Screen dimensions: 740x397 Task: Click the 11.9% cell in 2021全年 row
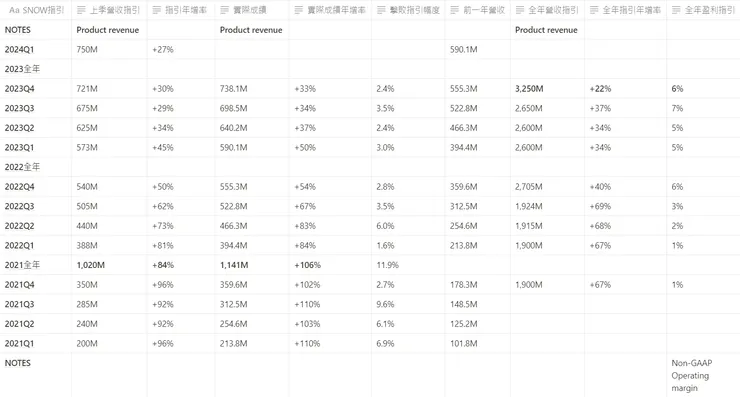[387, 265]
